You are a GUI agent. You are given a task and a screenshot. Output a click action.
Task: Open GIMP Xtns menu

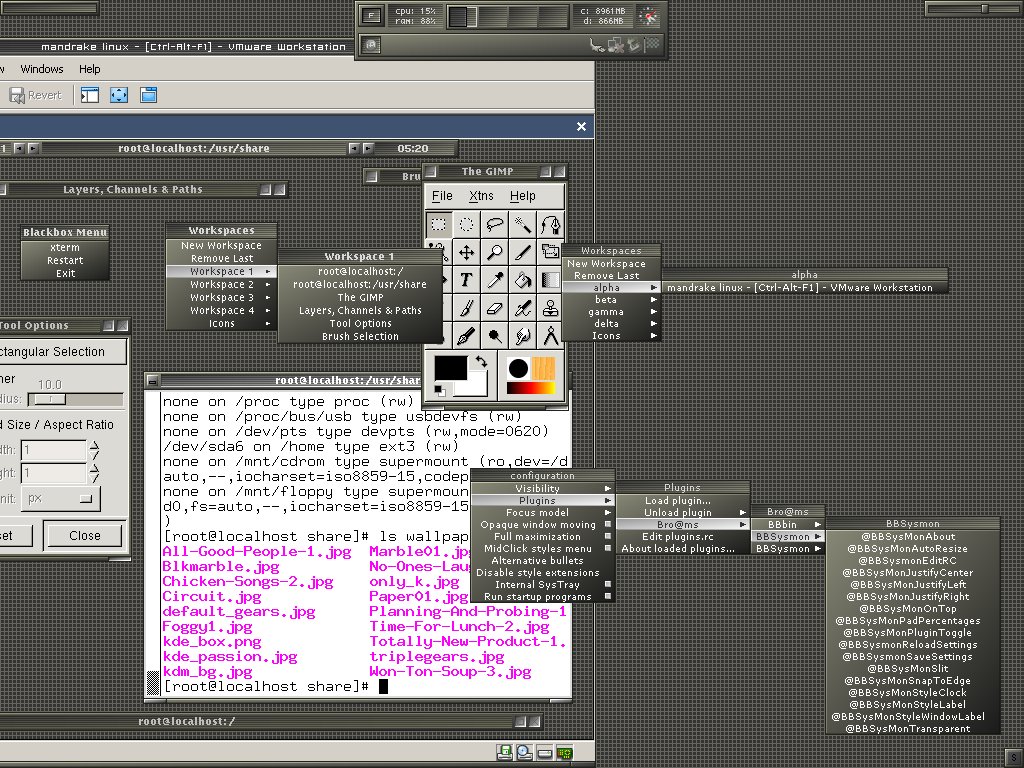tap(481, 196)
